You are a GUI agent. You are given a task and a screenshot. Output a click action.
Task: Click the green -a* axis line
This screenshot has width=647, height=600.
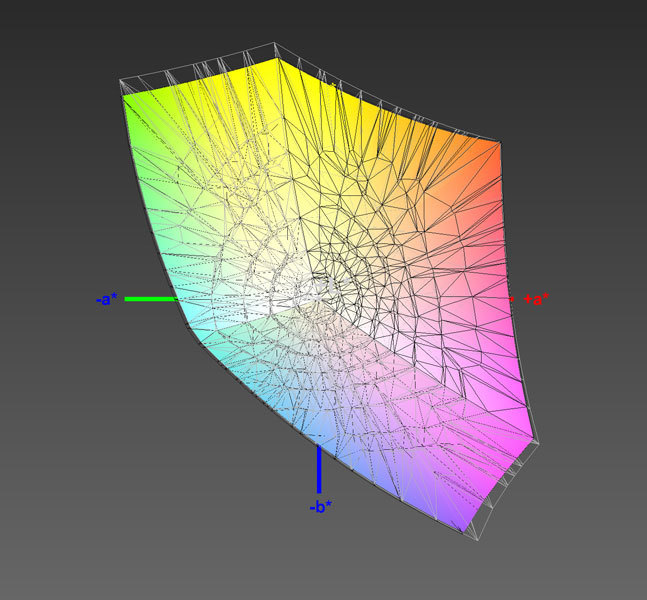[151, 299]
